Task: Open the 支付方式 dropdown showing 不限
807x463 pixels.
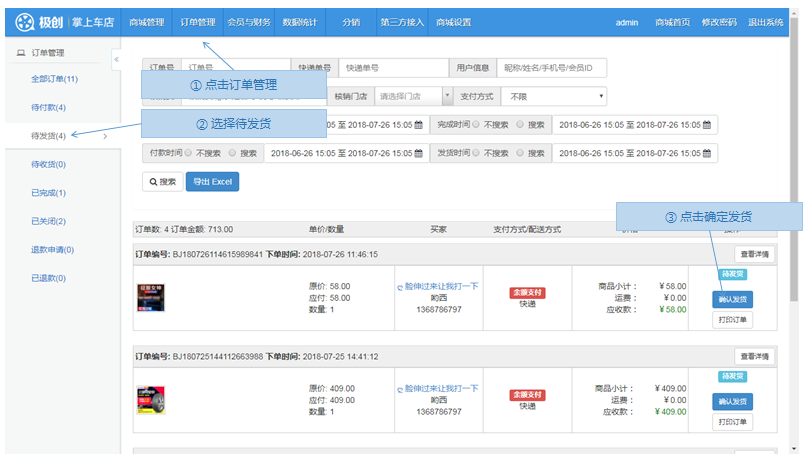Action: tap(554, 97)
